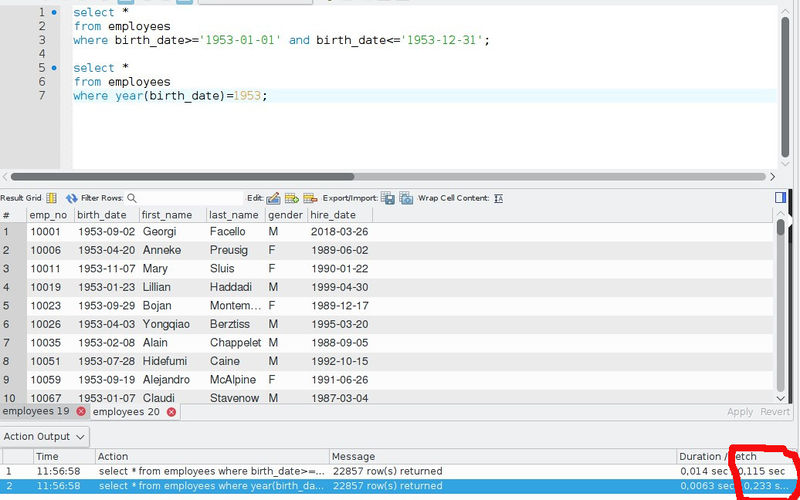Viewport: 800px width, 500px height.
Task: Click the cell with last name Preusig
Action: (x=229, y=250)
